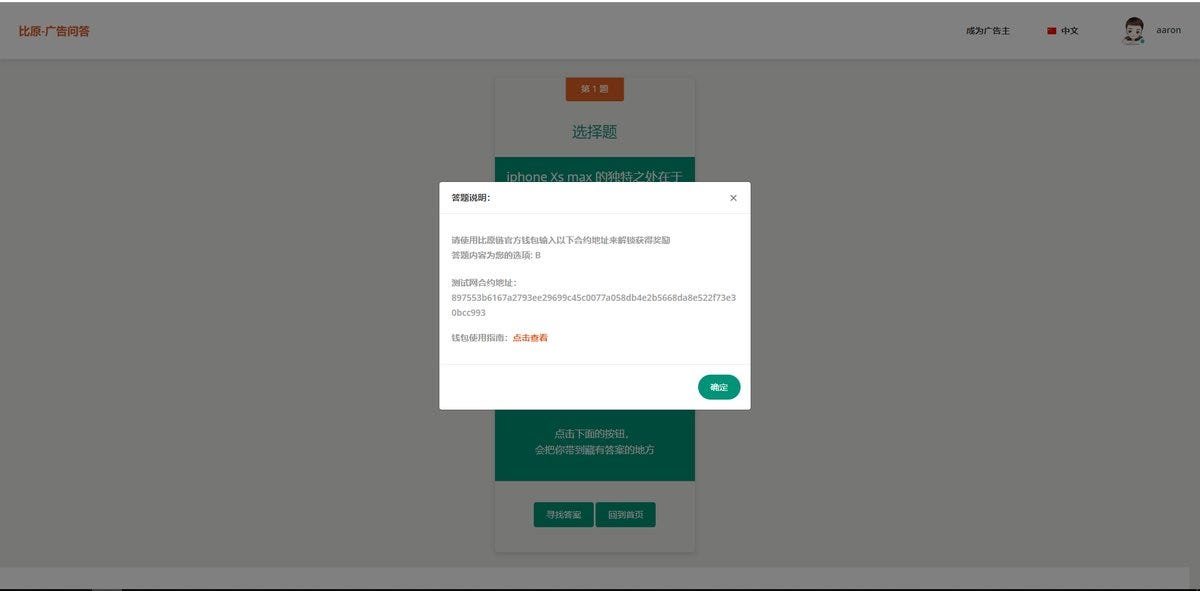Open the aaron user avatar
Image resolution: width=1200 pixels, height=591 pixels.
1133,31
